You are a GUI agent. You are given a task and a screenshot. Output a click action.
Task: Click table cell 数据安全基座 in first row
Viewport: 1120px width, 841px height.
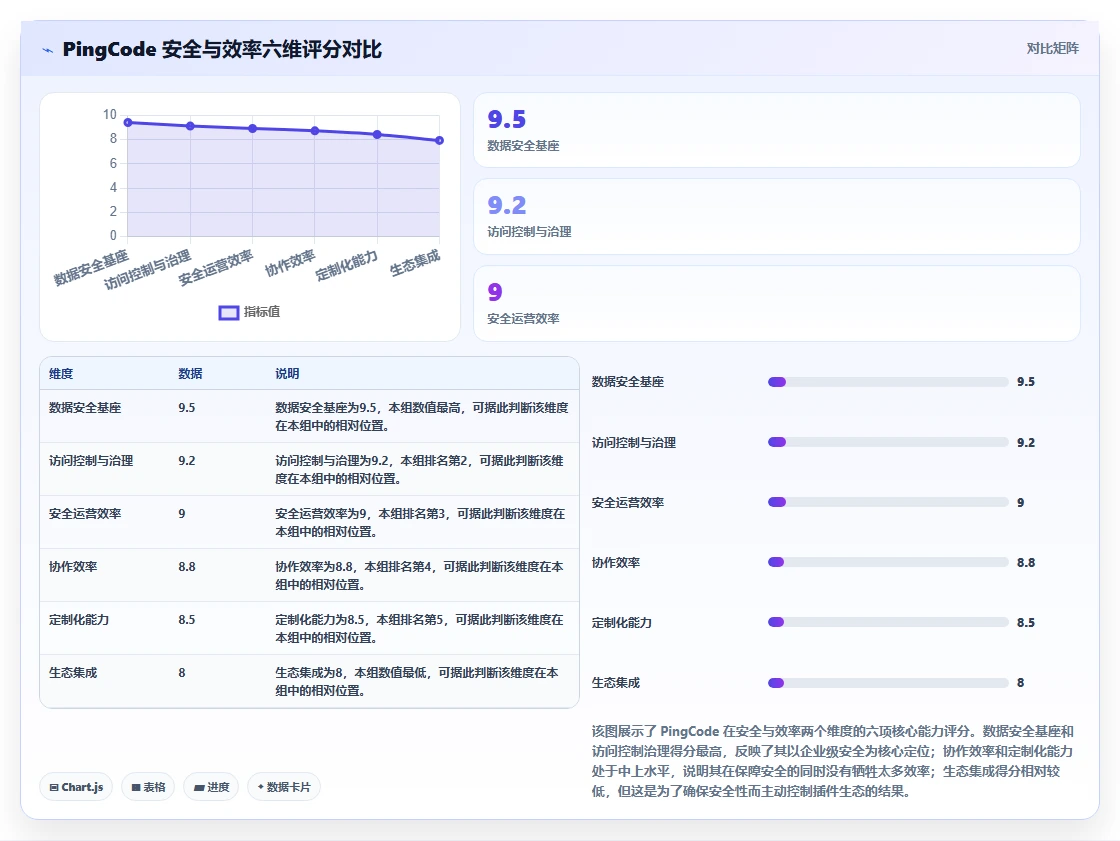pyautogui.click(x=85, y=408)
